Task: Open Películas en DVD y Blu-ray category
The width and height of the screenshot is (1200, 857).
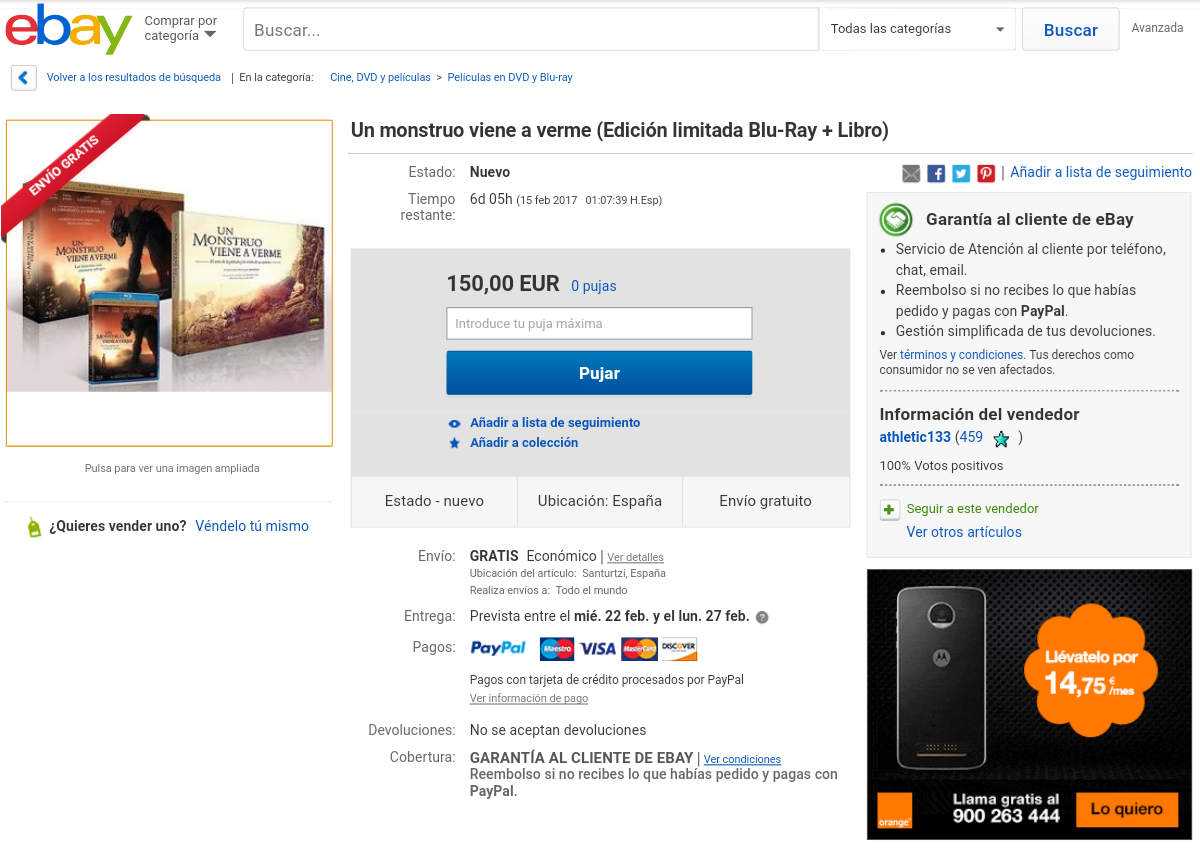Action: tap(510, 77)
